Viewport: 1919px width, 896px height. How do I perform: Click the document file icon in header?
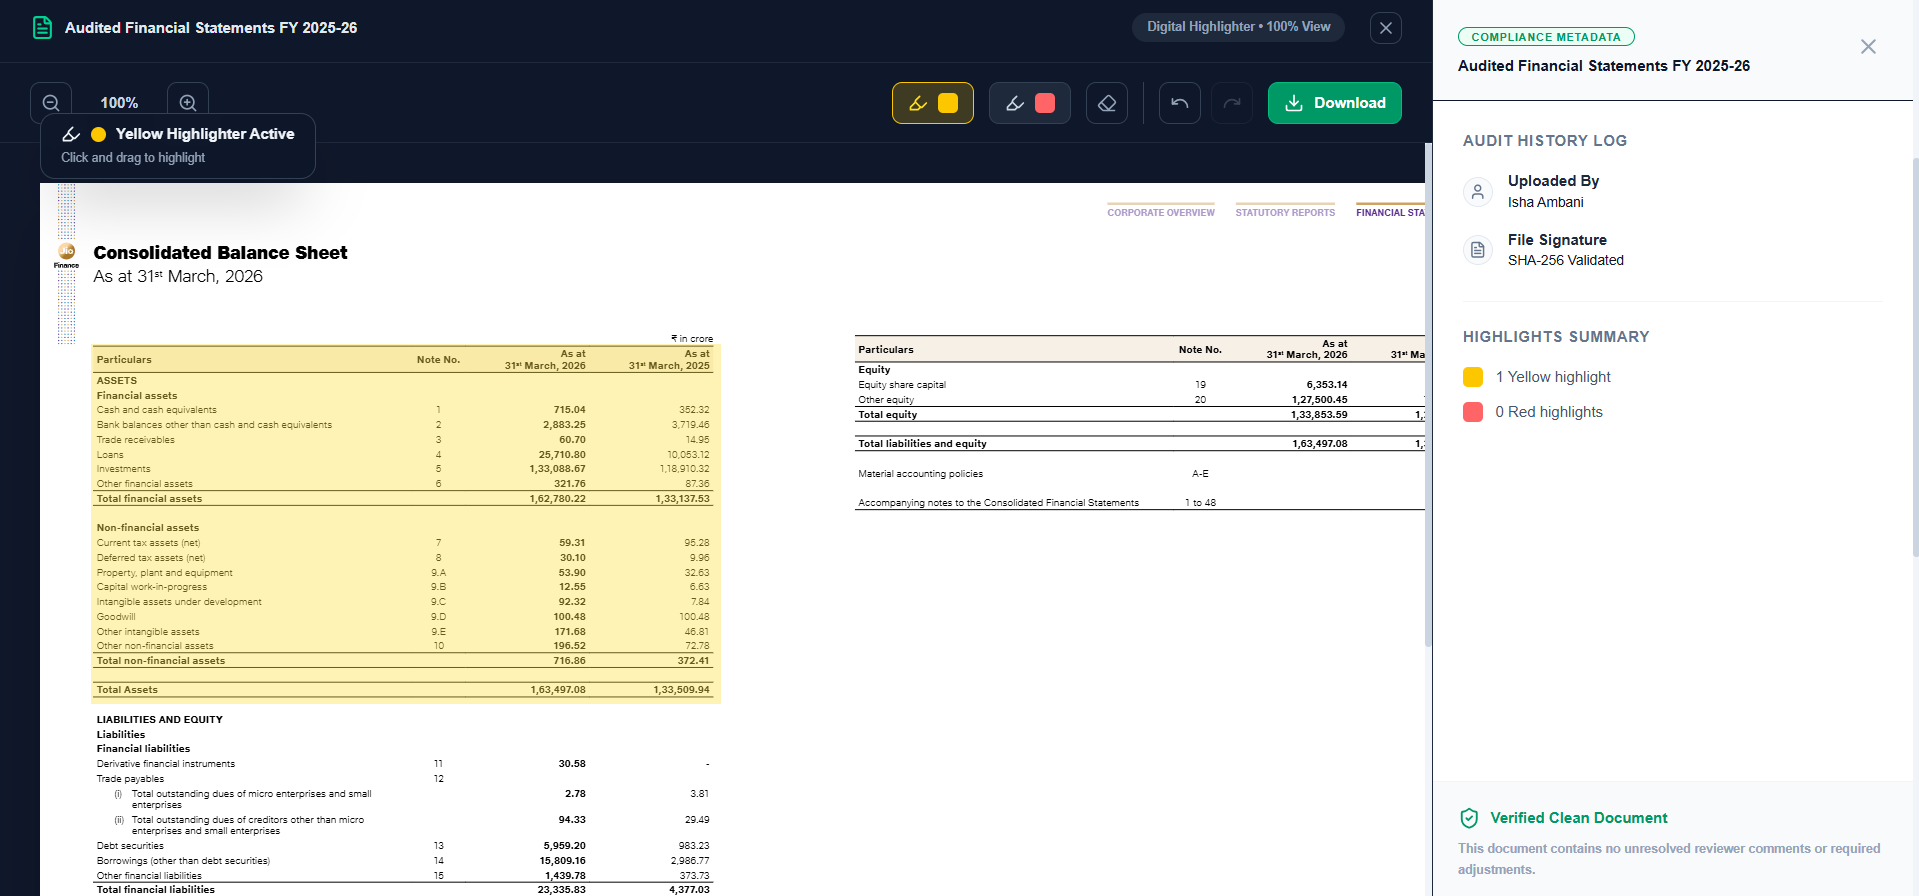(42, 28)
